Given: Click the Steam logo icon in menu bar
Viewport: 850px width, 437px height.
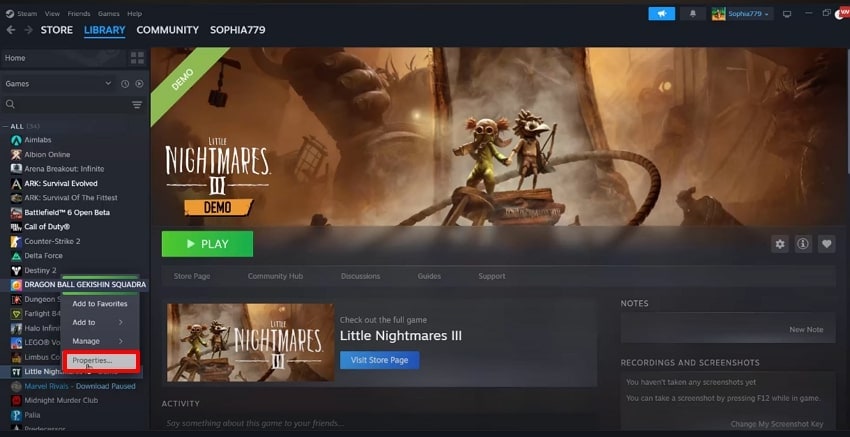Looking at the screenshot, I should pyautogui.click(x=10, y=14).
